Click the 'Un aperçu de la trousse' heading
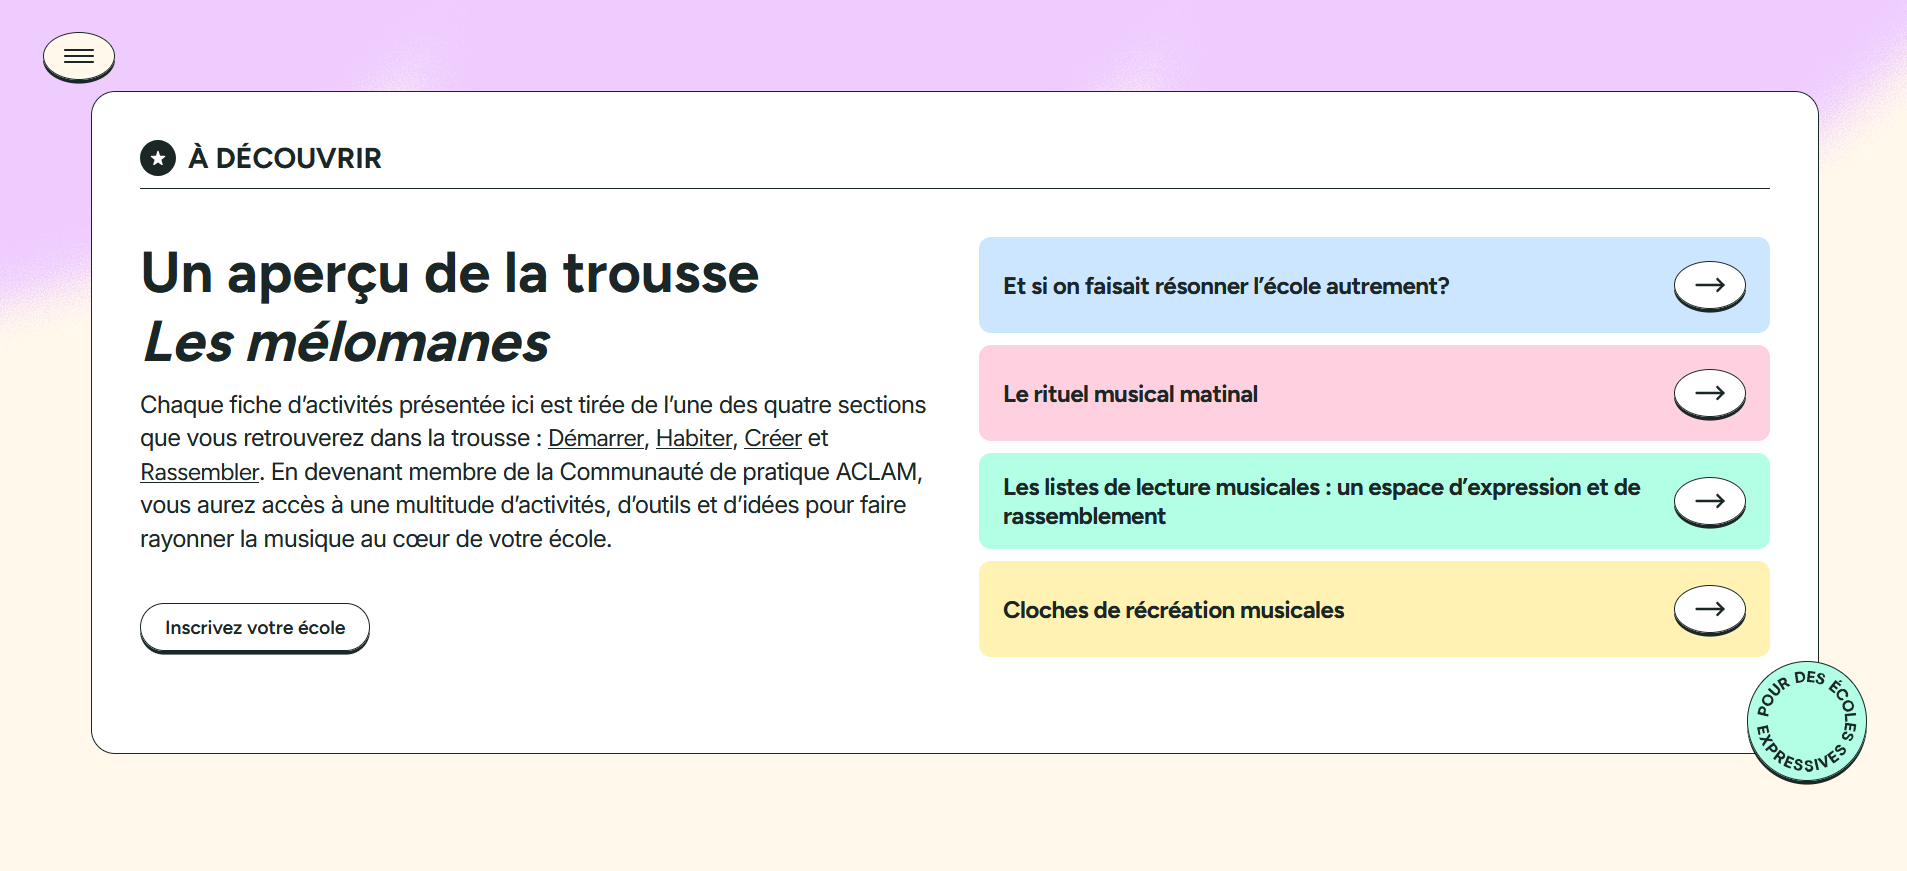Viewport: 1907px width, 871px height. click(450, 273)
